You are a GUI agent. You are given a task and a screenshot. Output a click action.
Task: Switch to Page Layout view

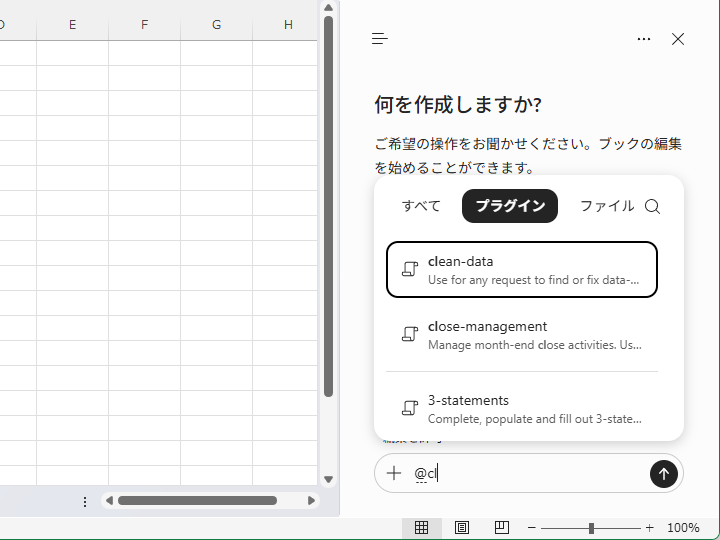pos(461,528)
